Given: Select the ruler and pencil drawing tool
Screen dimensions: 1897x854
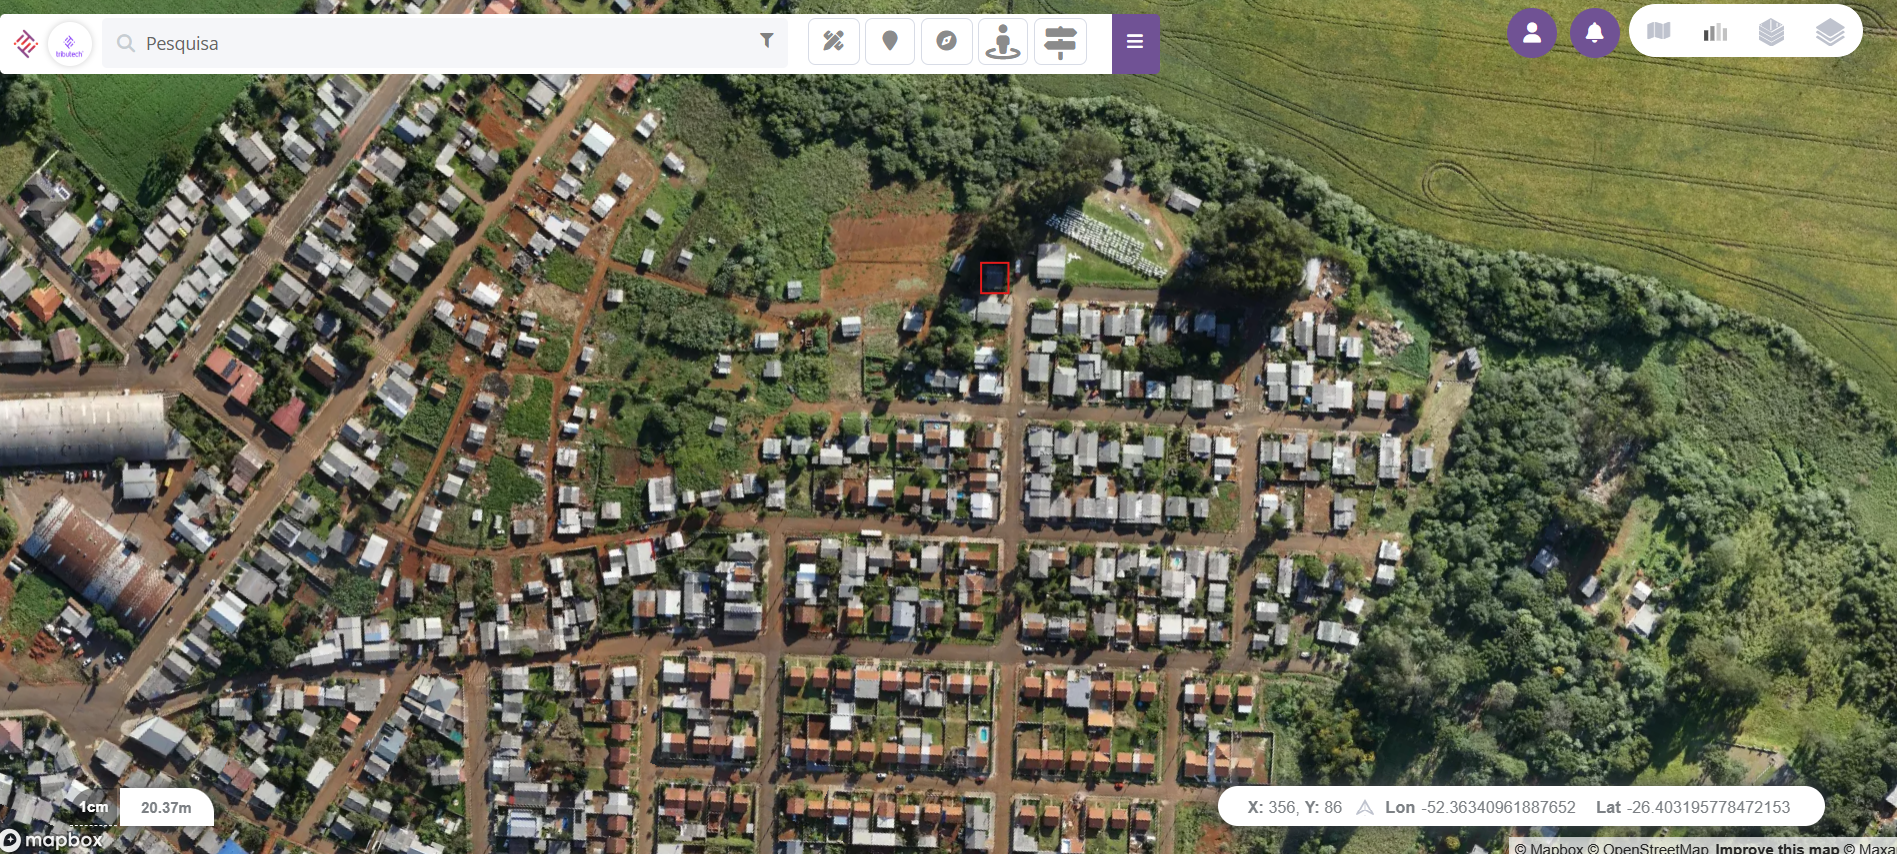Looking at the screenshot, I should (x=834, y=42).
